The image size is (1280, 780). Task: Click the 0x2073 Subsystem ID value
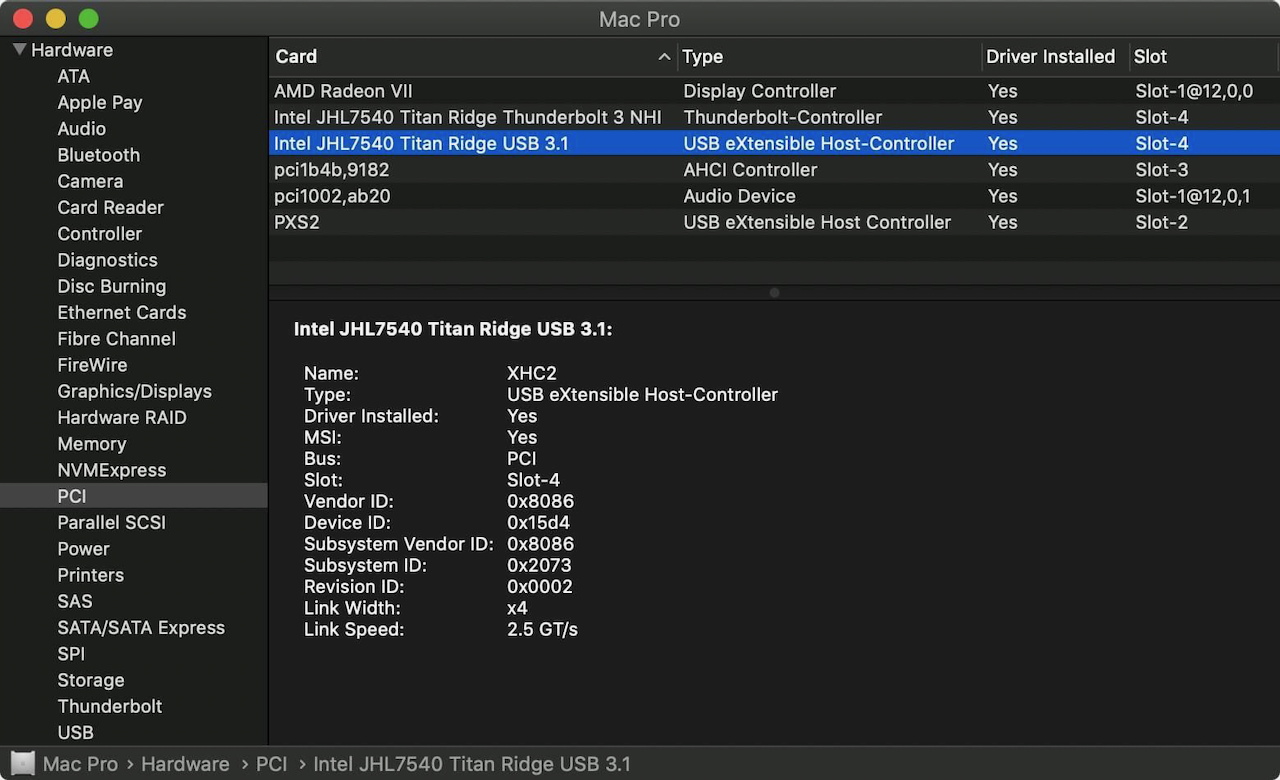pyautogui.click(x=539, y=565)
